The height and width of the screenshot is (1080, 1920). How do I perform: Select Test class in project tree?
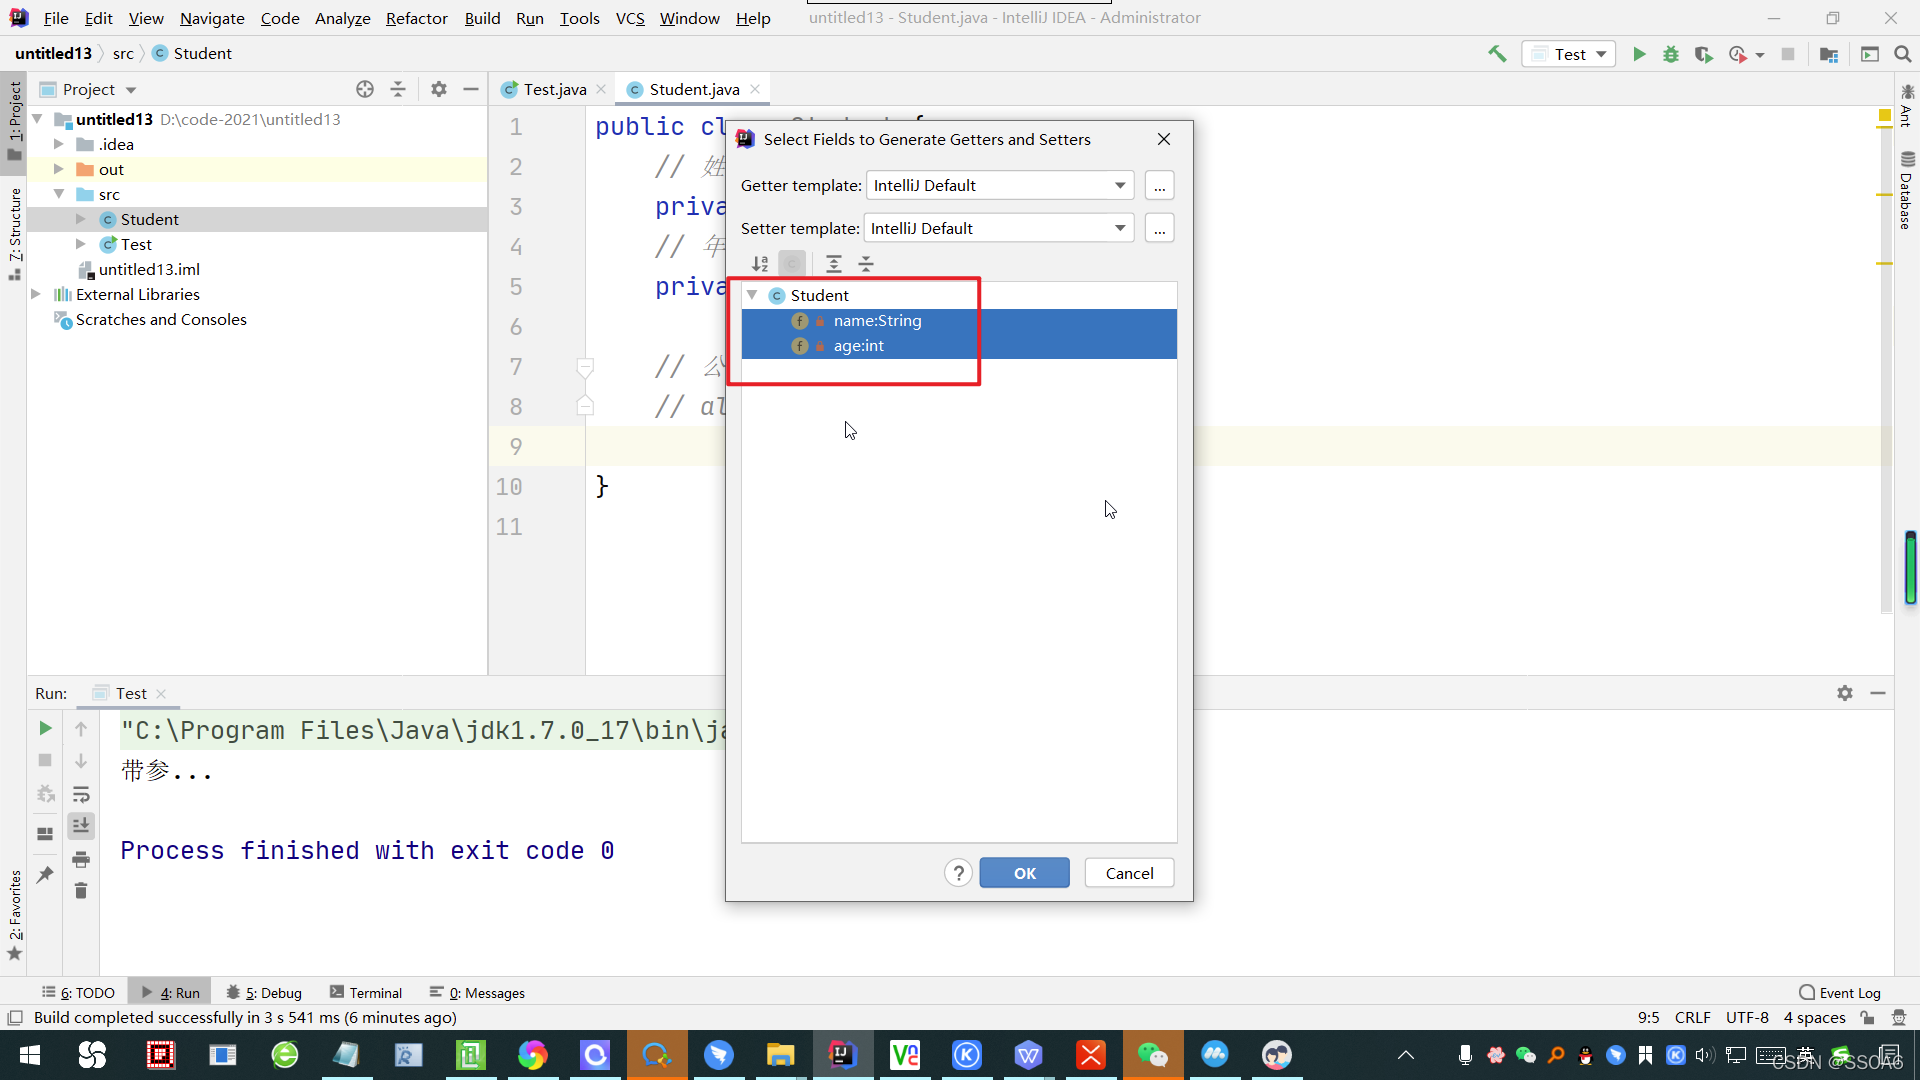pyautogui.click(x=136, y=244)
